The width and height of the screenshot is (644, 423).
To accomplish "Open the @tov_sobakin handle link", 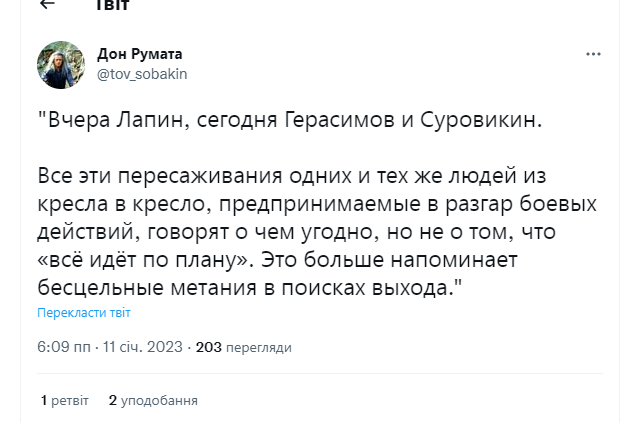I will [x=142, y=73].
